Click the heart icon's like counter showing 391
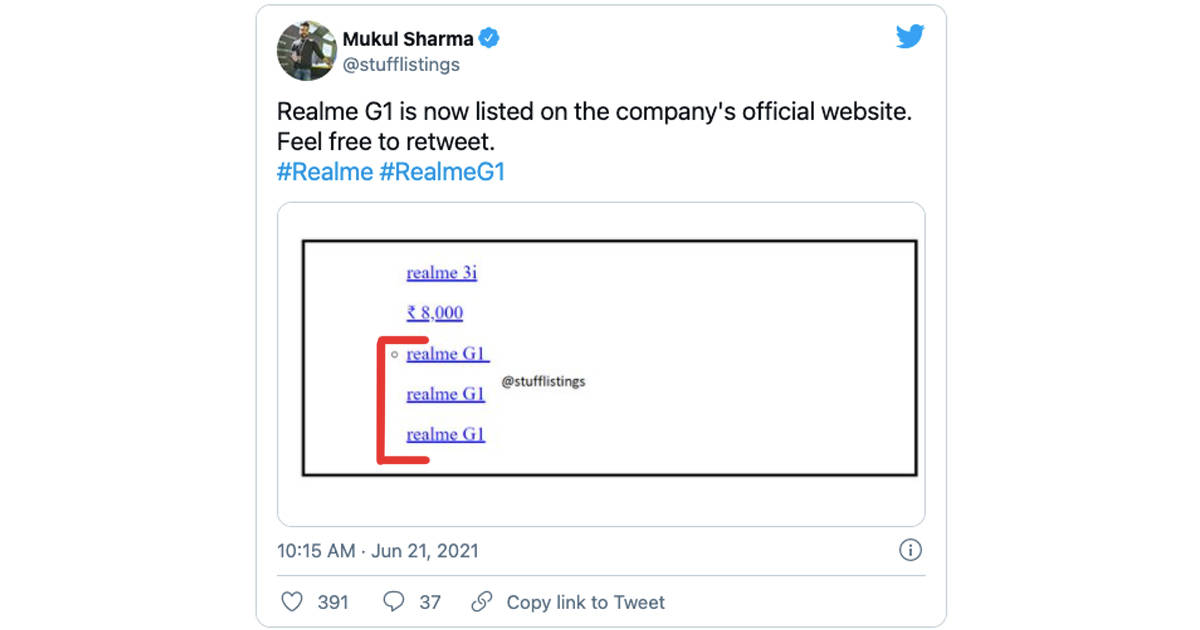 (331, 602)
